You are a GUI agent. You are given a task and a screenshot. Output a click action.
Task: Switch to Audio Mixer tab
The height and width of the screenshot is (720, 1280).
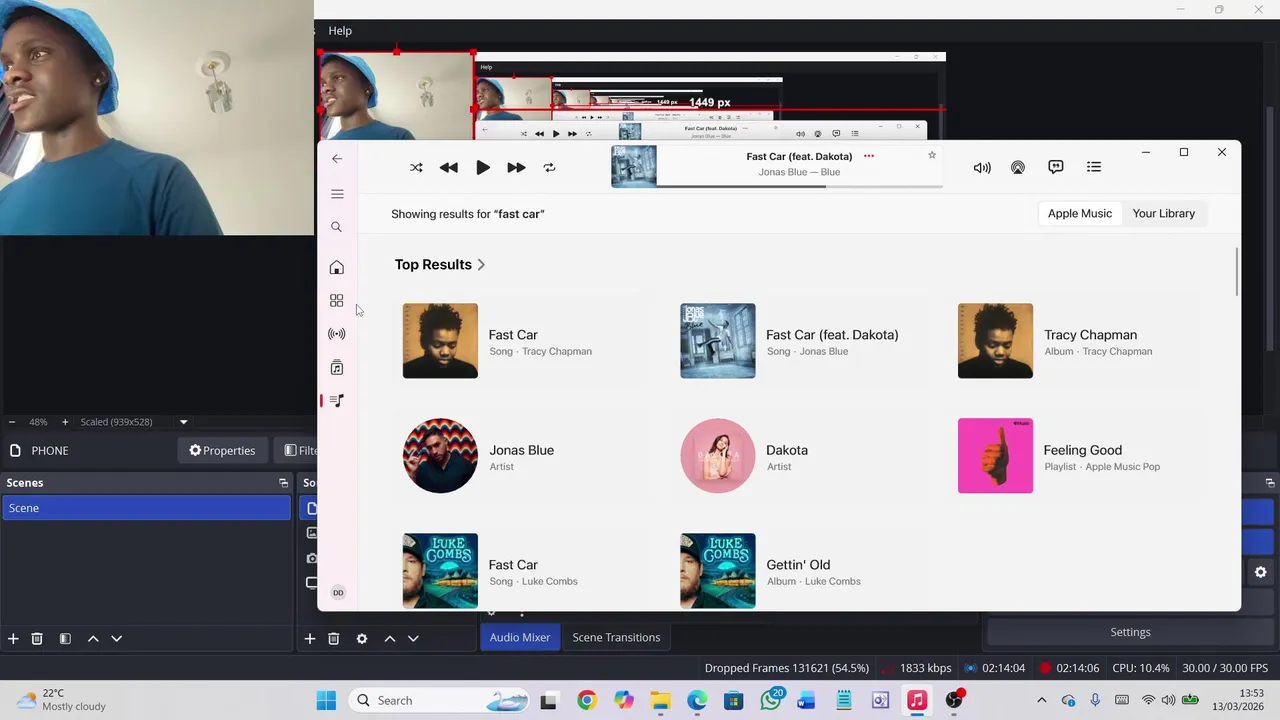point(520,637)
